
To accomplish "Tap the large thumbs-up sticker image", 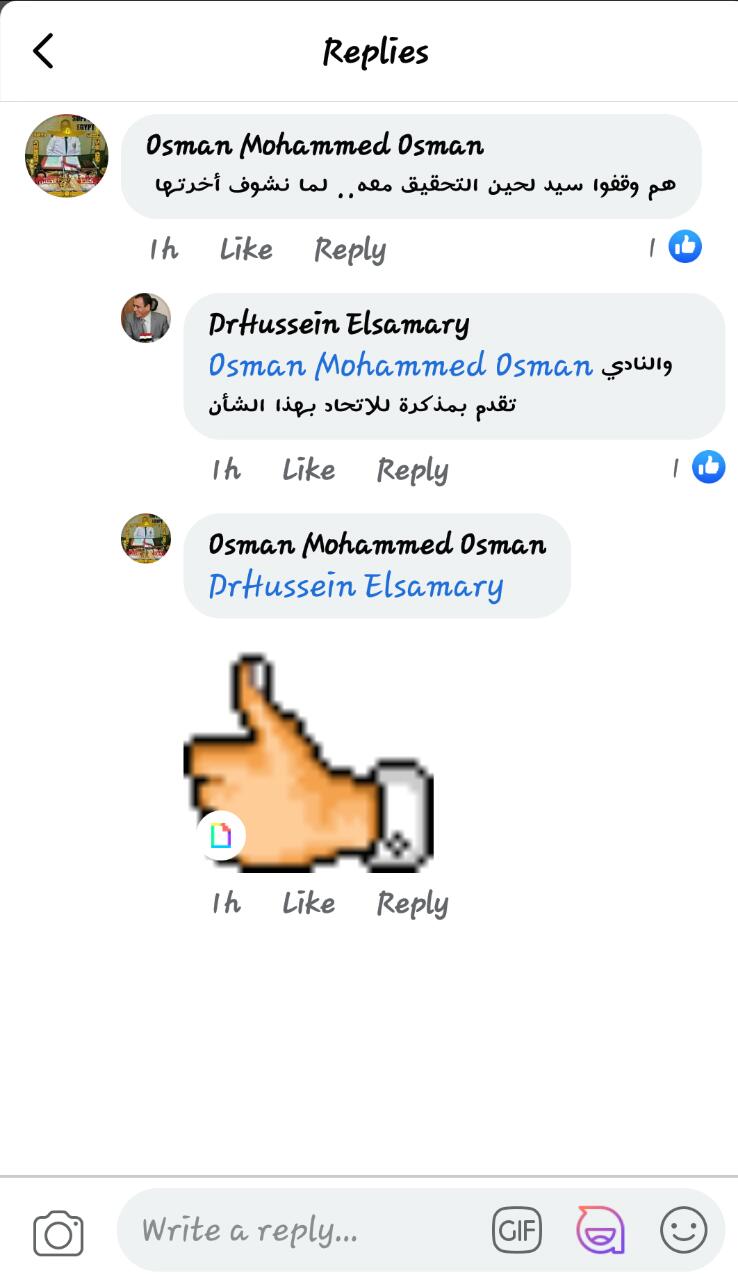I will click(309, 762).
